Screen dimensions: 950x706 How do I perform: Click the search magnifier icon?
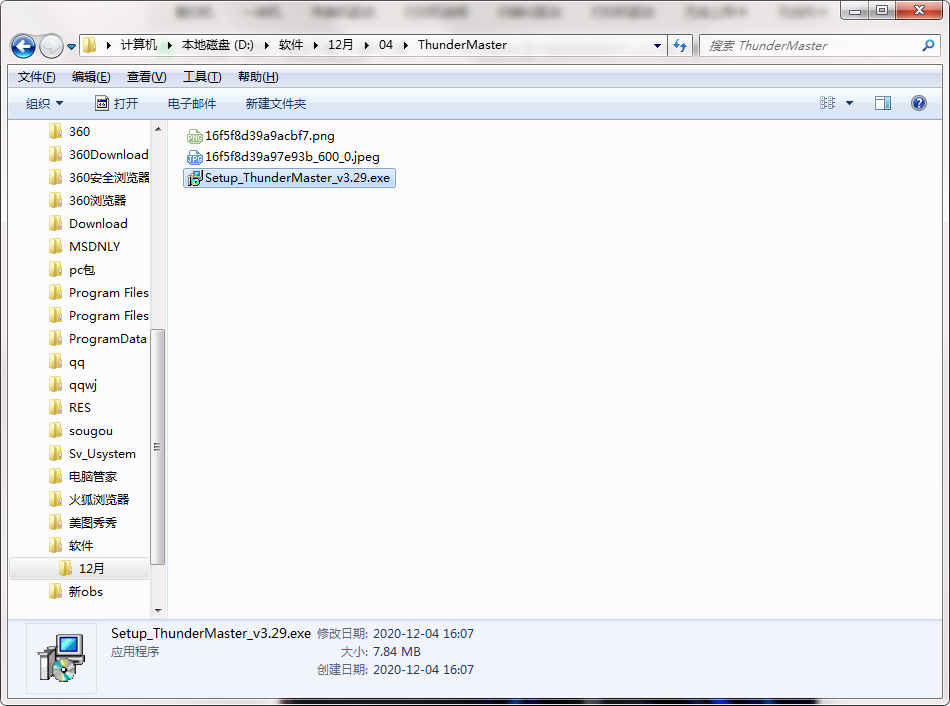928,45
